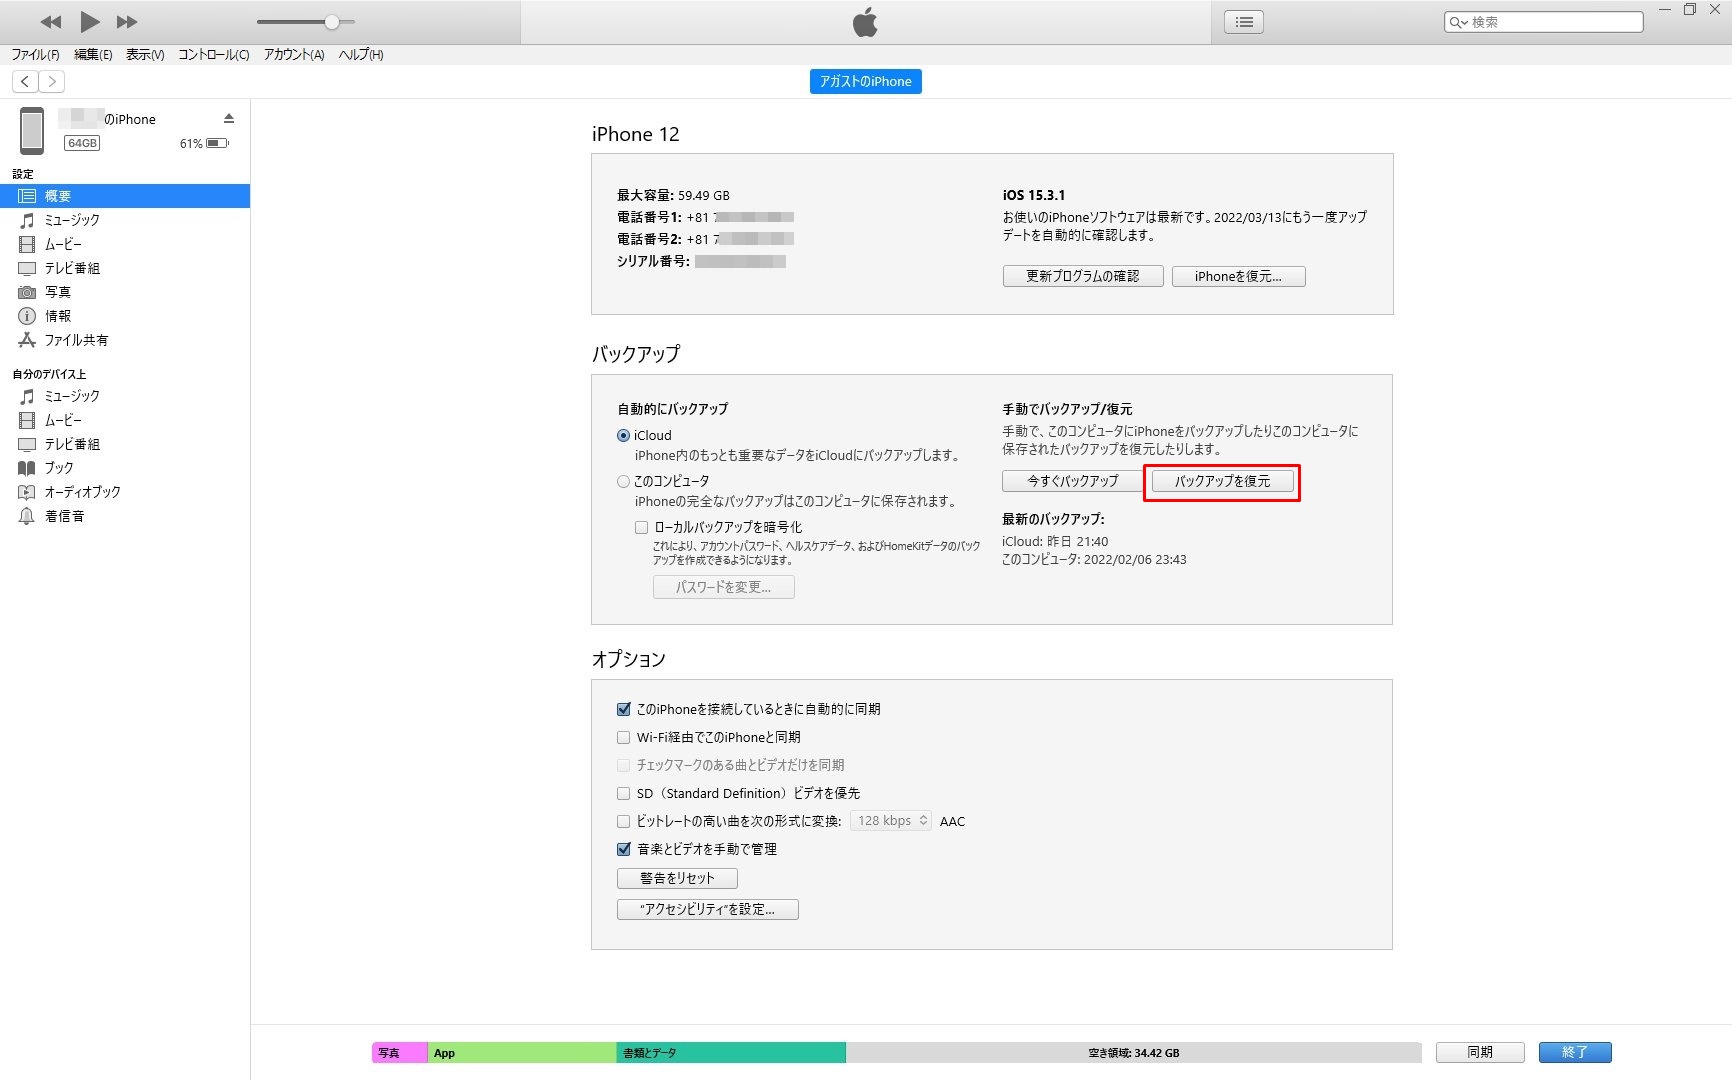Click the 今すぐバックアップ button
1732x1080 pixels.
pyautogui.click(x=1072, y=481)
